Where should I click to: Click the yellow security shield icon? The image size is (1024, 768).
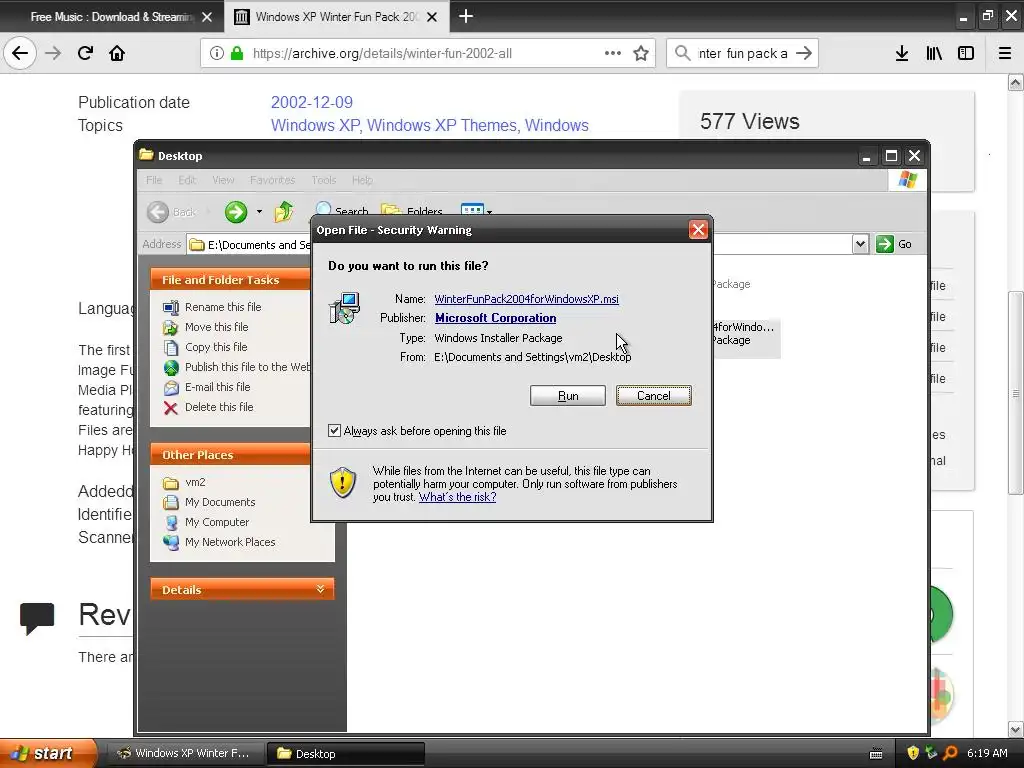[343, 483]
